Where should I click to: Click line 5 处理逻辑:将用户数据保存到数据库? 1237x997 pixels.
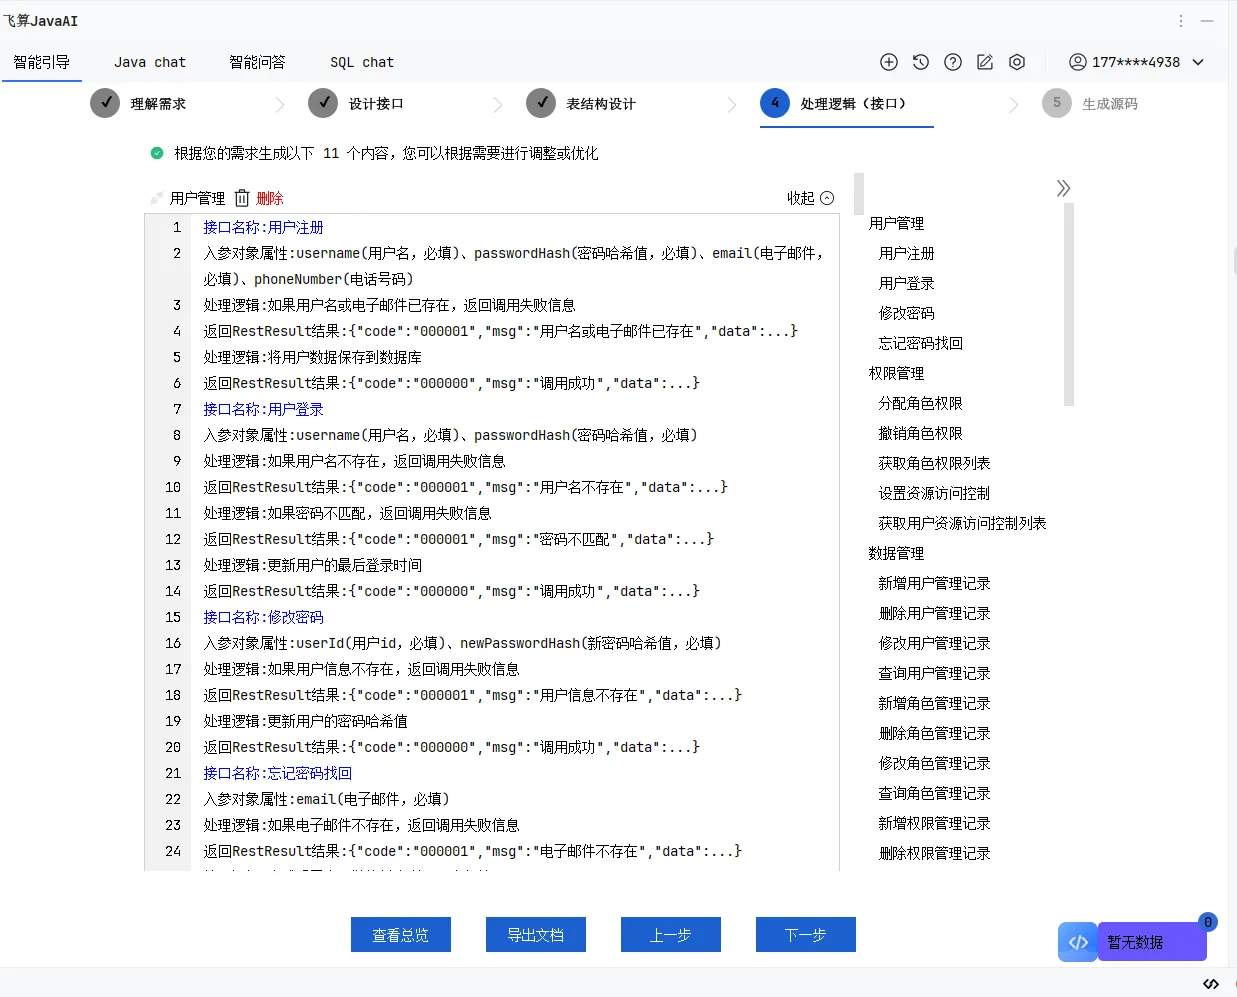point(313,357)
